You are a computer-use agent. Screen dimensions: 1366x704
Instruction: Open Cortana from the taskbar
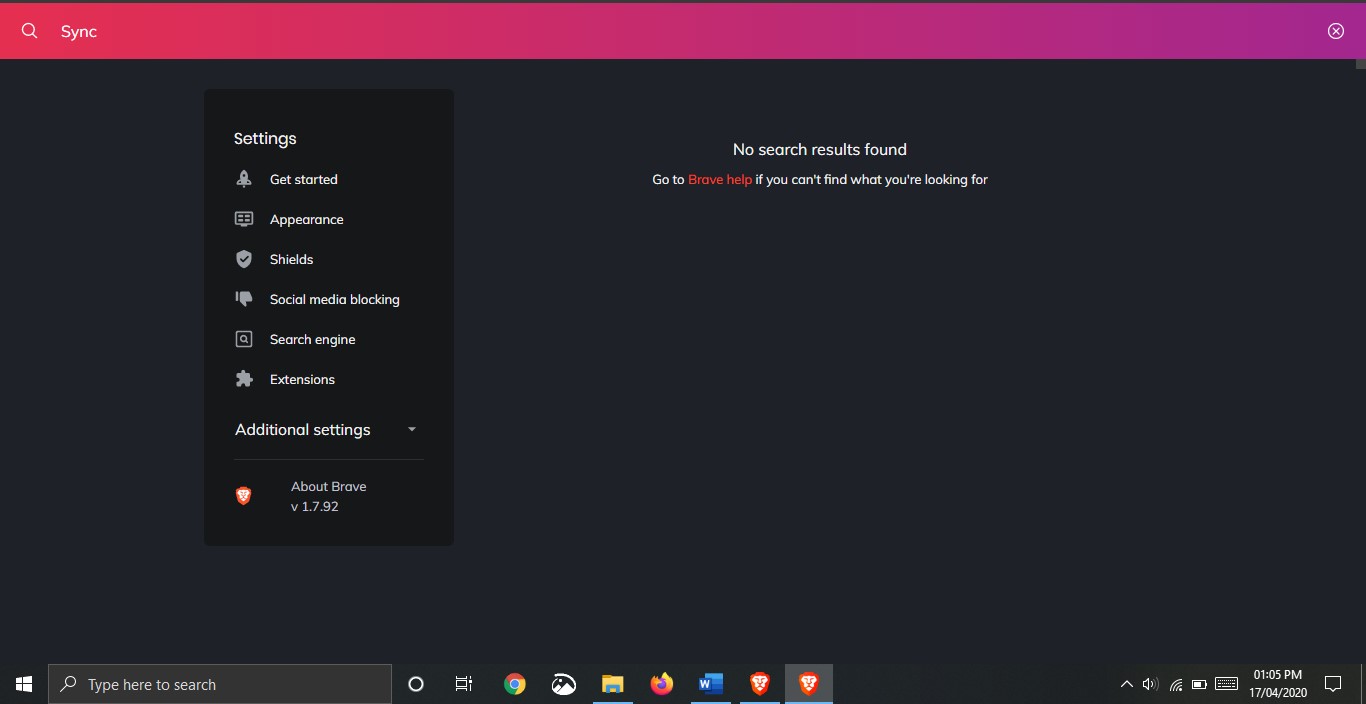point(416,684)
